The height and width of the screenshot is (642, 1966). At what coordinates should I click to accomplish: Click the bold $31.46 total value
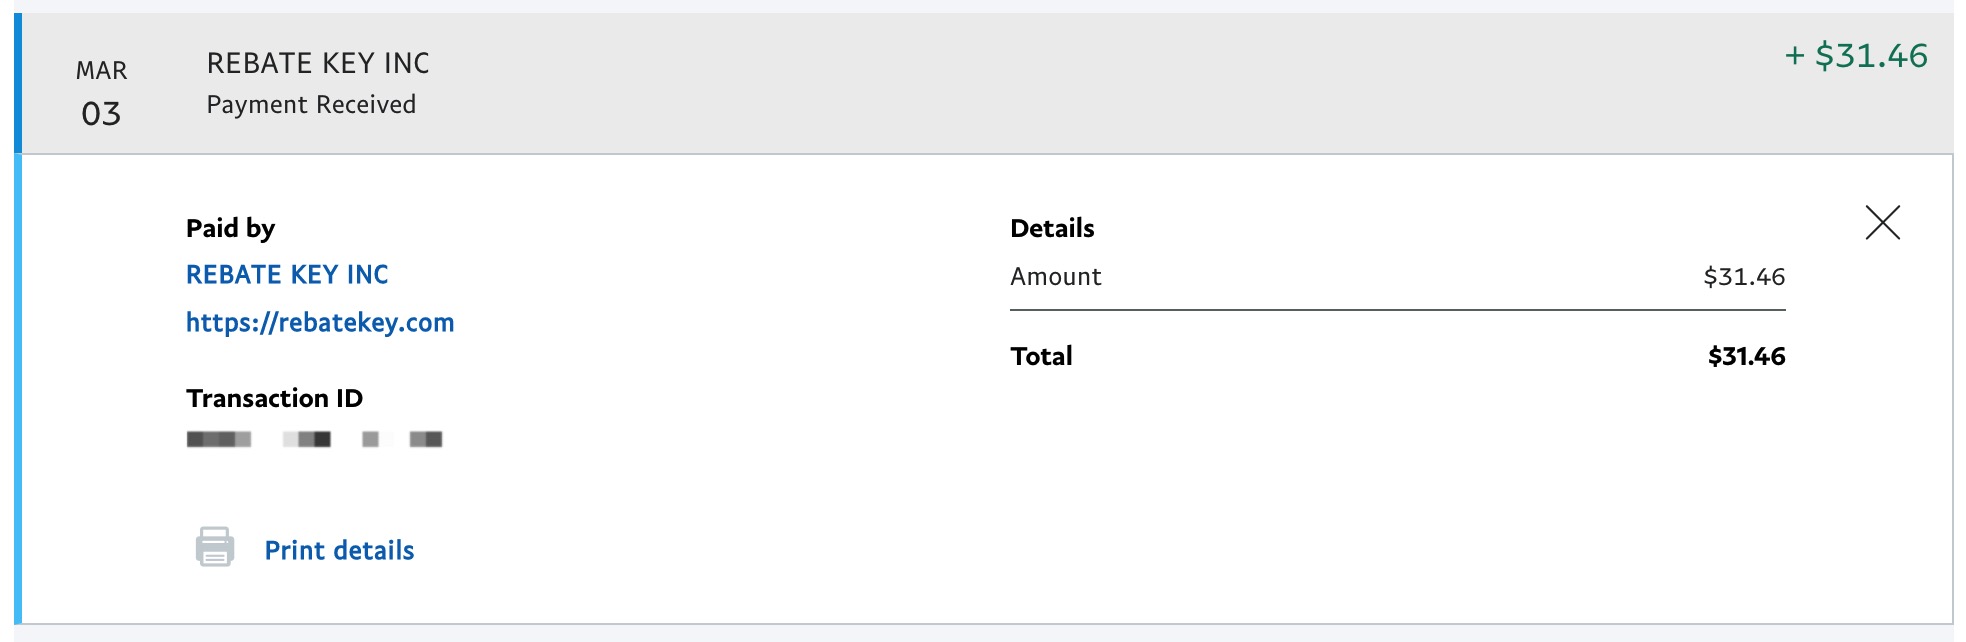click(x=1746, y=356)
